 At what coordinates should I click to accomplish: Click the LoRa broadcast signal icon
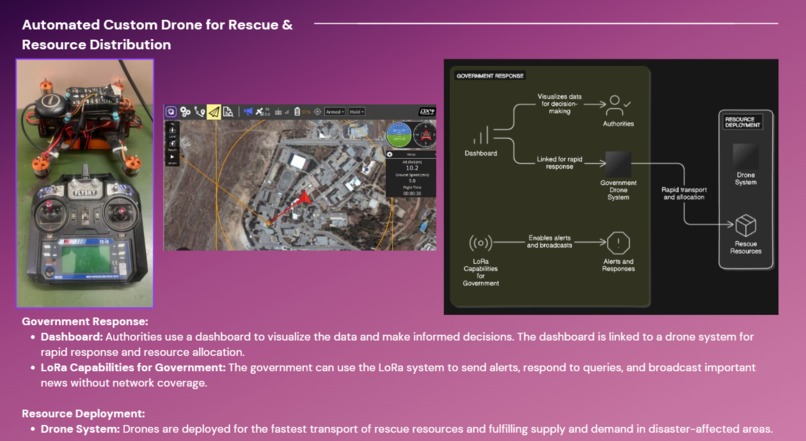pos(481,243)
